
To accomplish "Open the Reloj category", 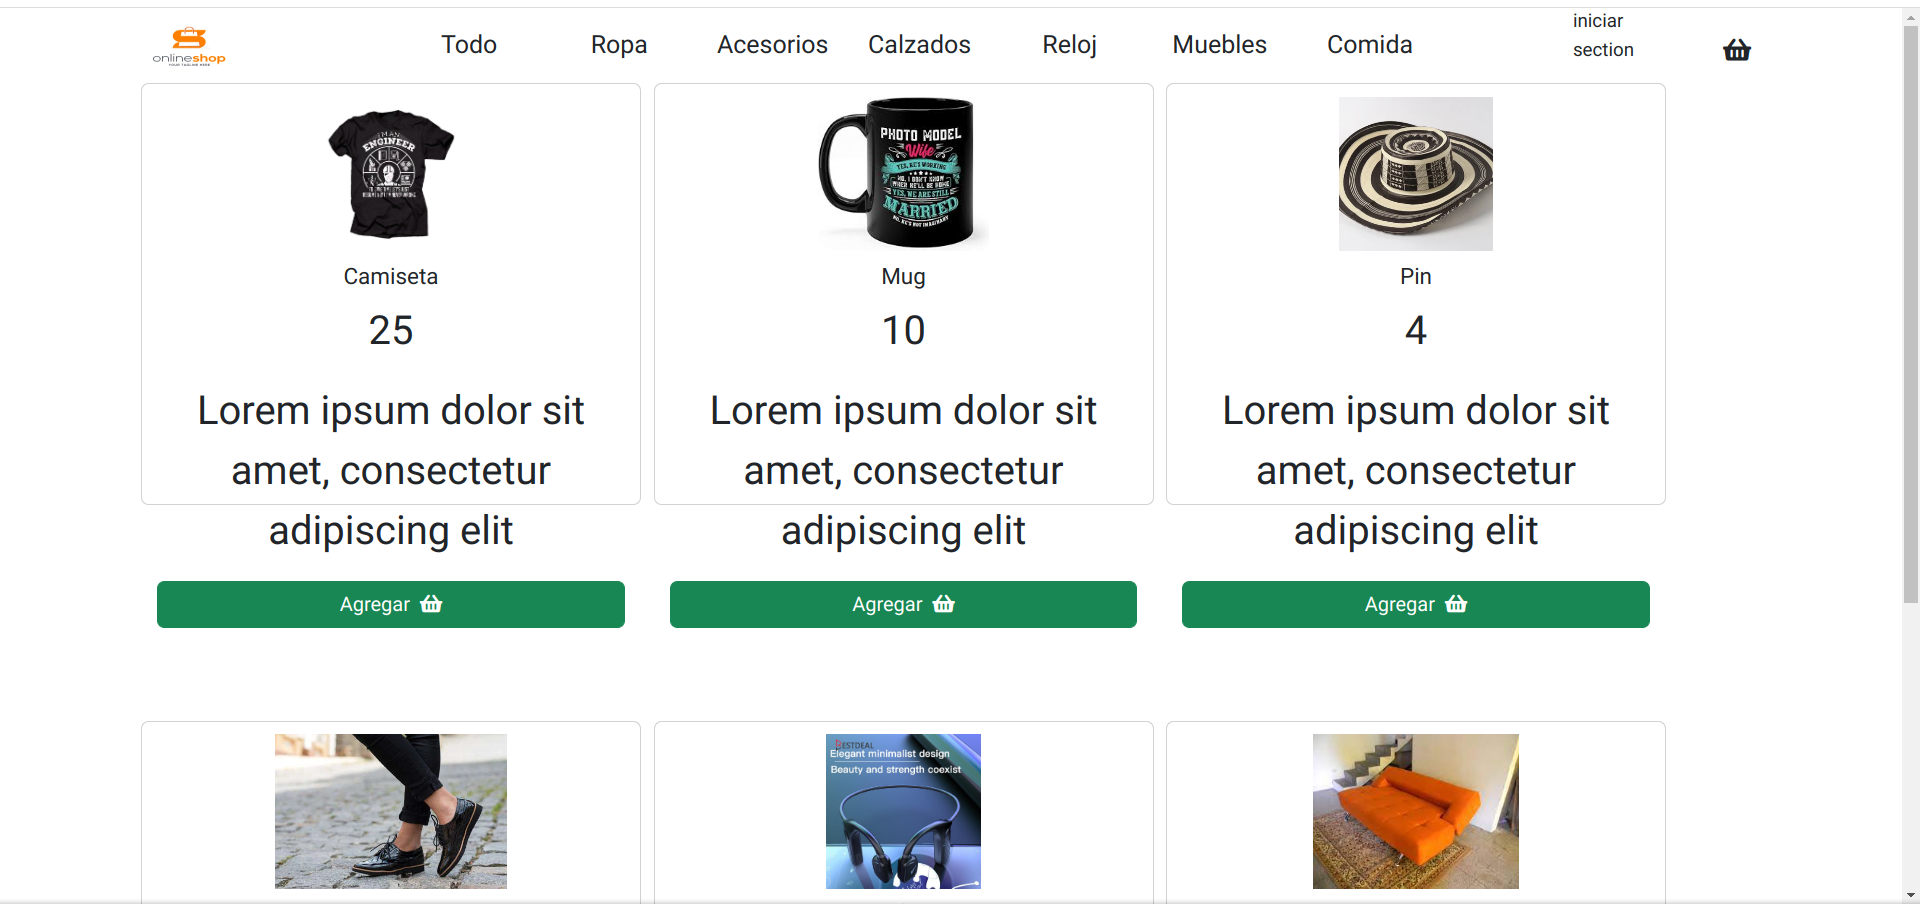I will pos(1069,45).
